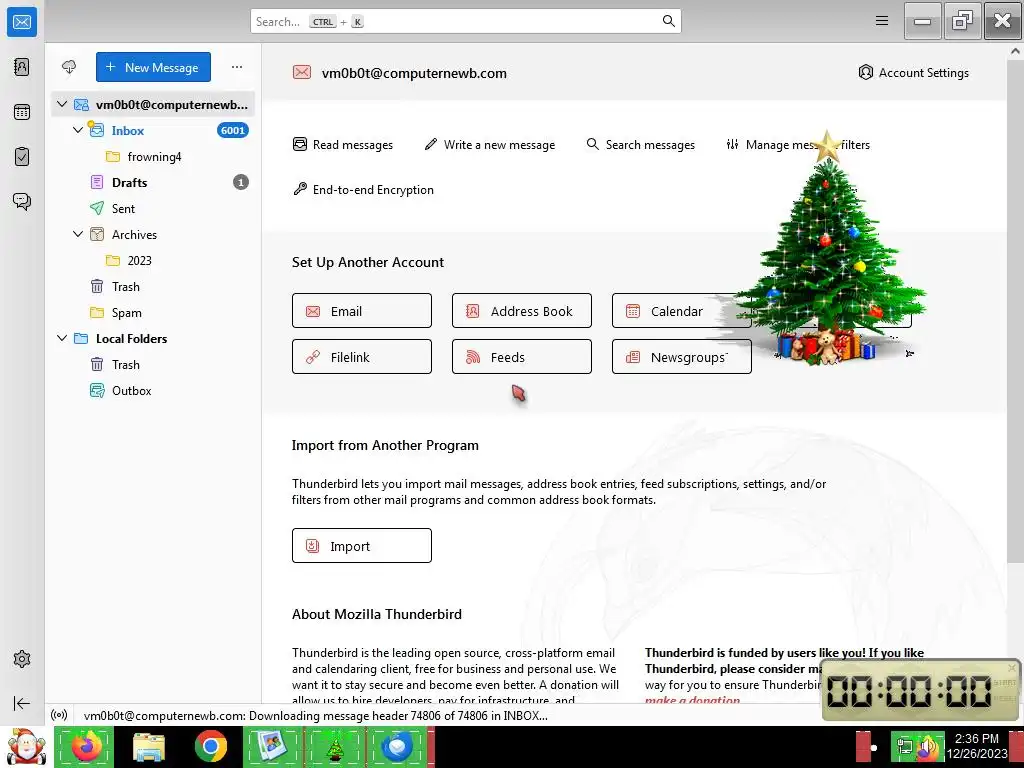Set up Newsgroups account
The height and width of the screenshot is (768, 1024).
(681, 357)
